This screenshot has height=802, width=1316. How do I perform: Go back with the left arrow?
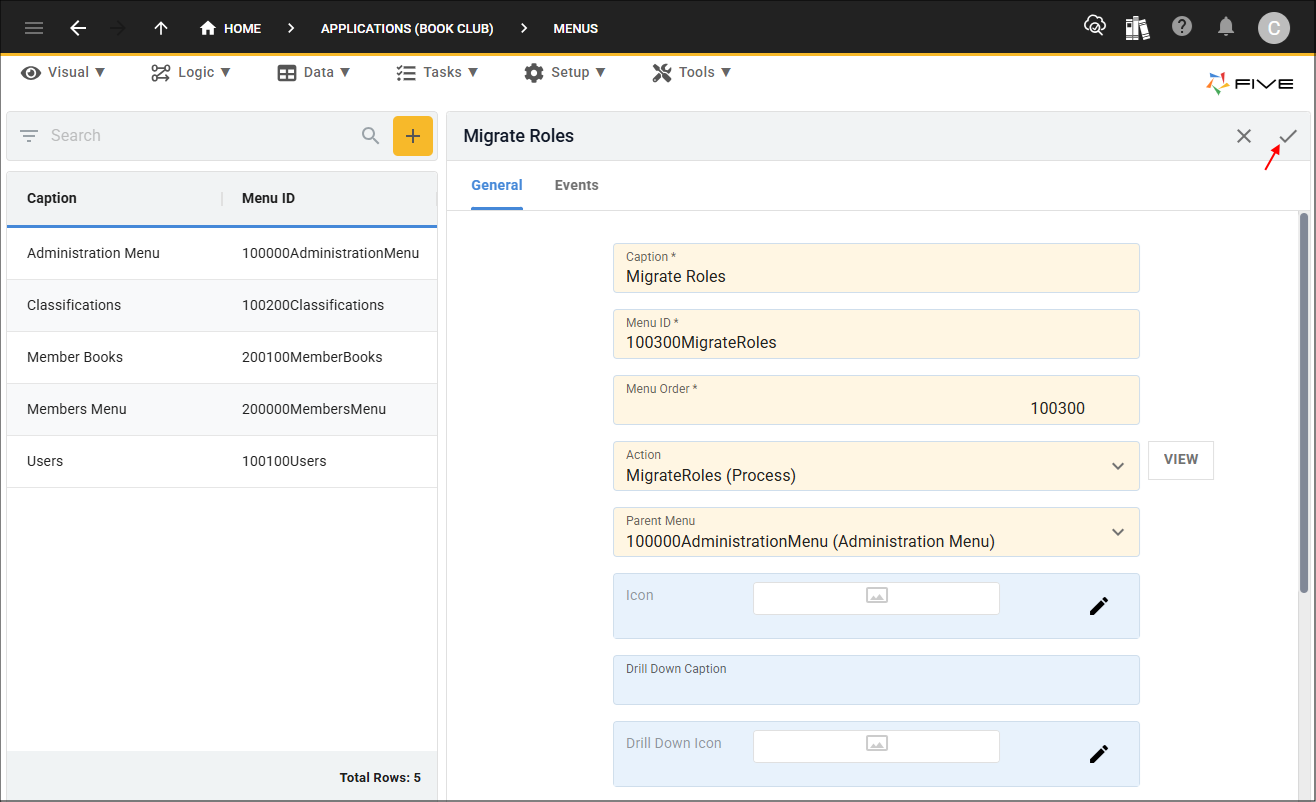[78, 28]
